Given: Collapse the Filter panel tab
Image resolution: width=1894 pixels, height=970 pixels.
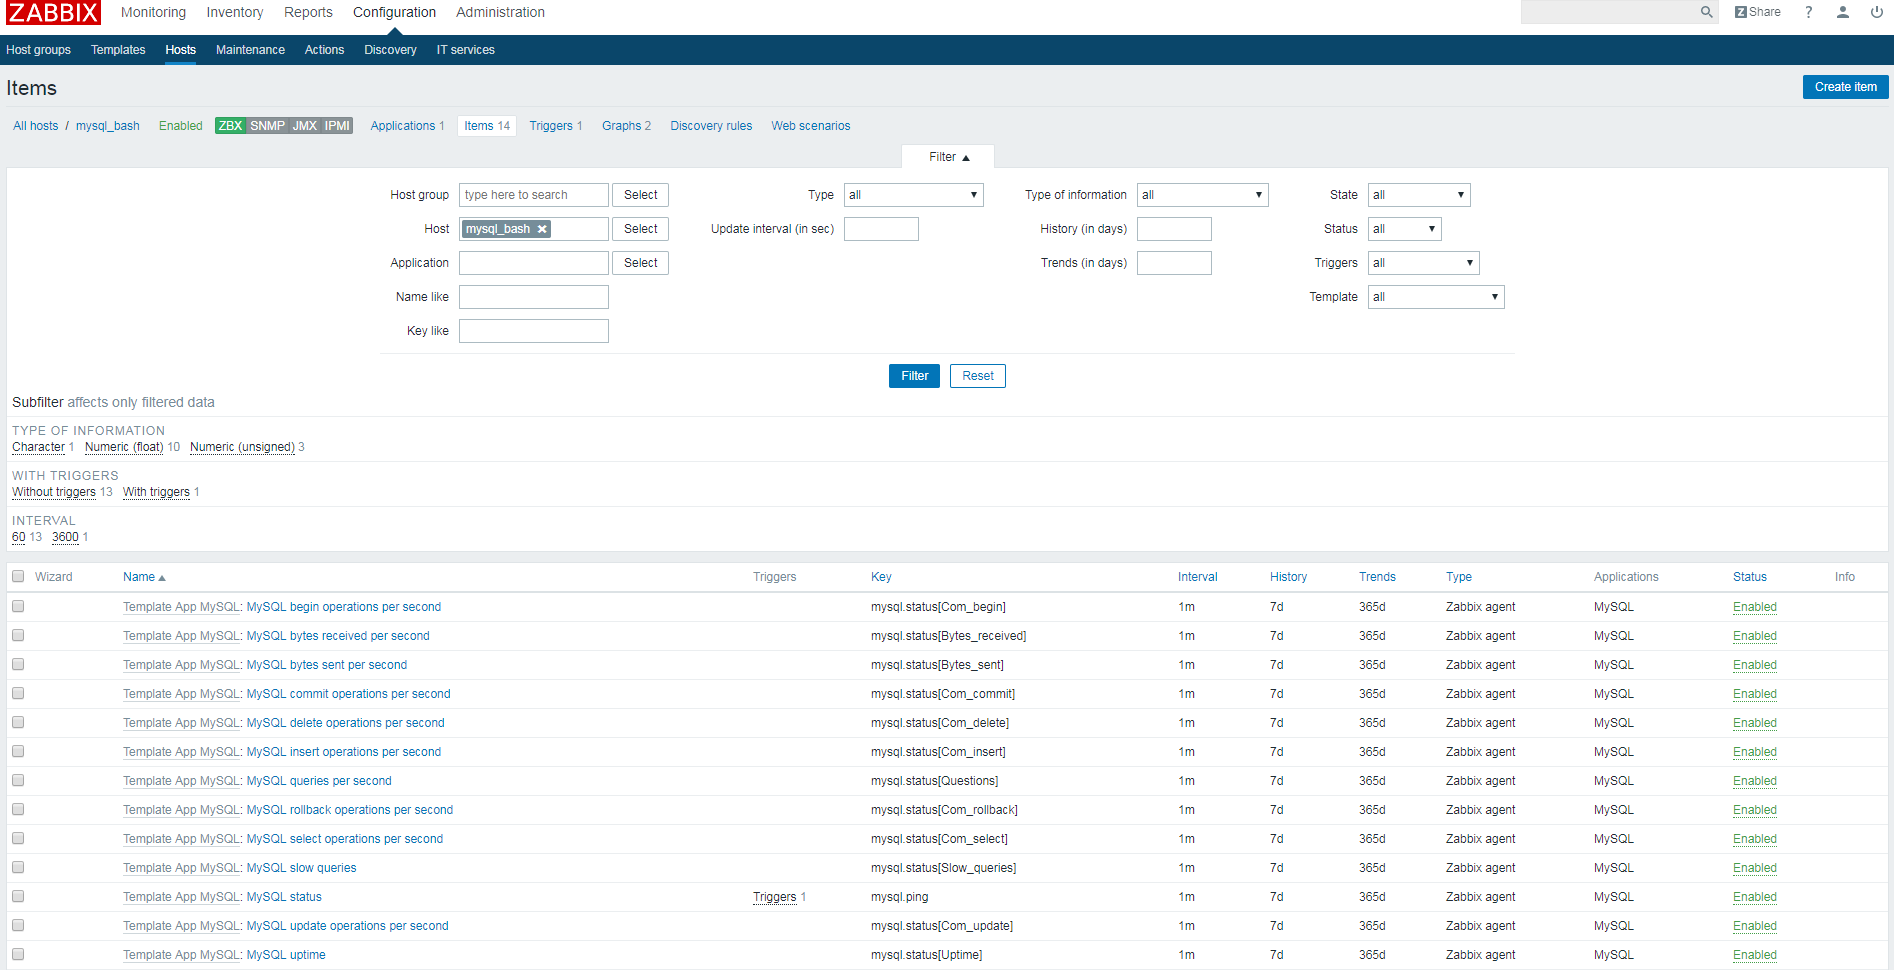Looking at the screenshot, I should click(x=948, y=157).
